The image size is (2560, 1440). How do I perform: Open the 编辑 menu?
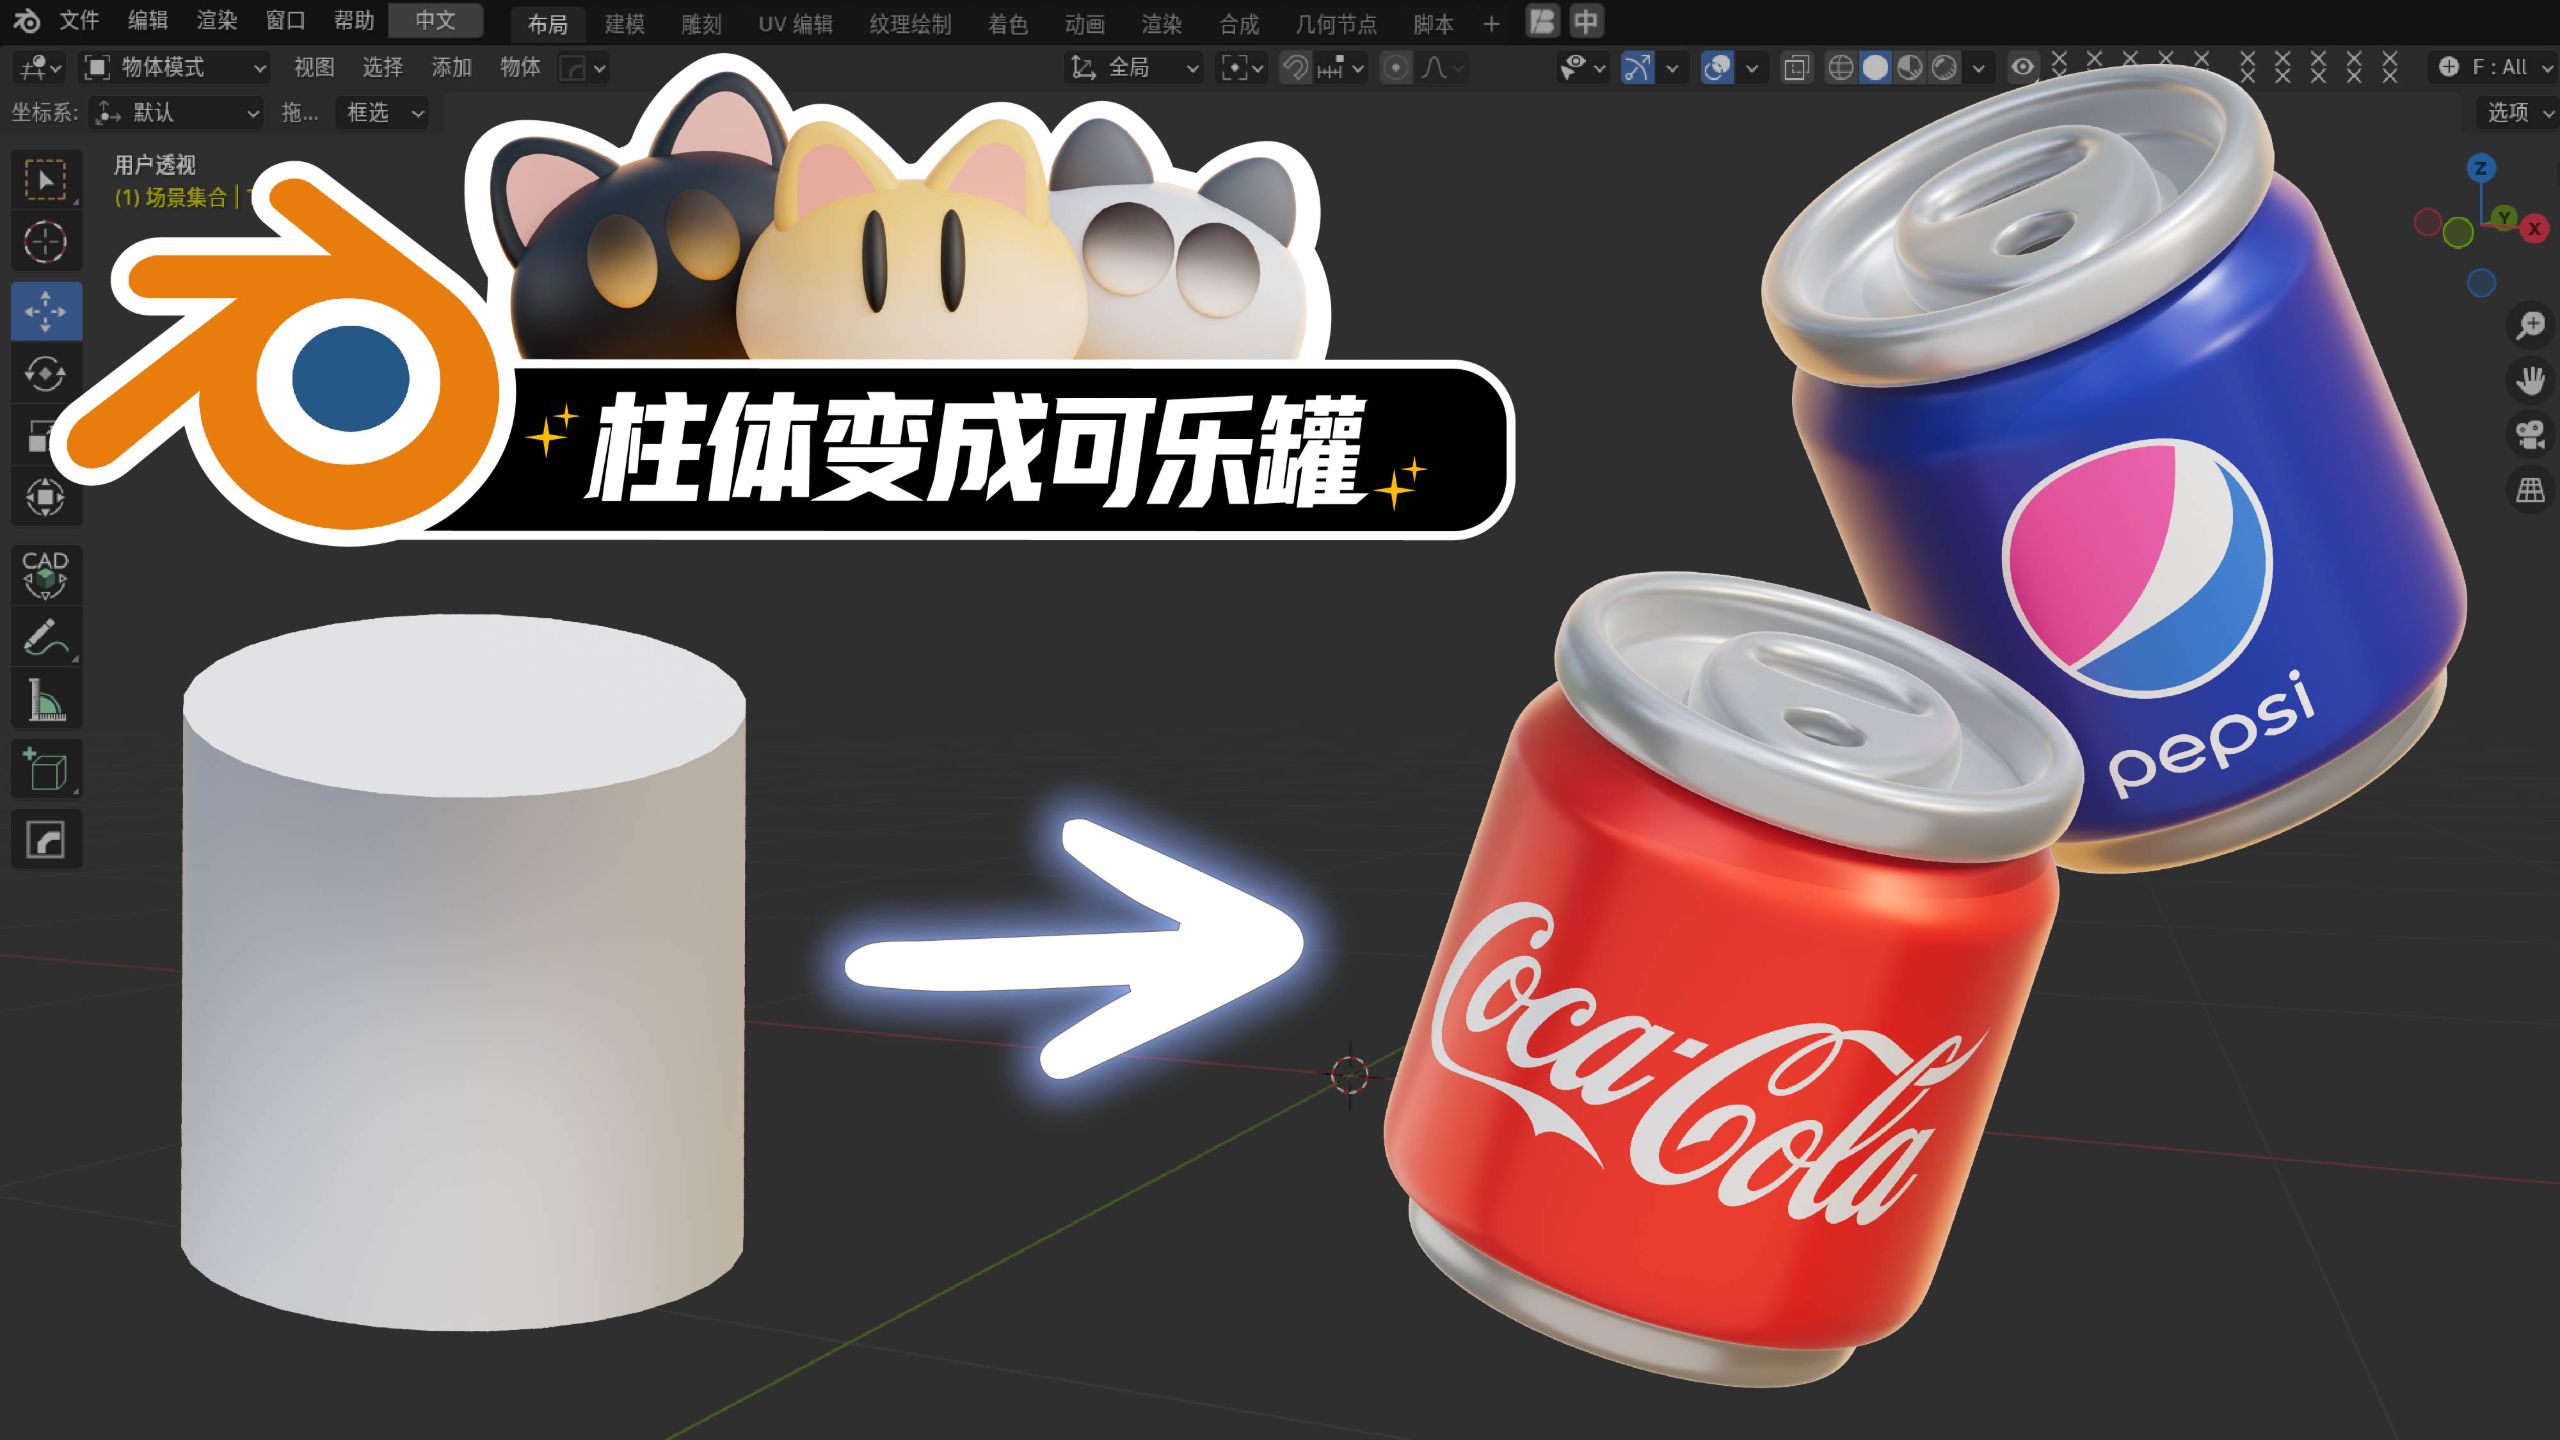click(x=148, y=21)
